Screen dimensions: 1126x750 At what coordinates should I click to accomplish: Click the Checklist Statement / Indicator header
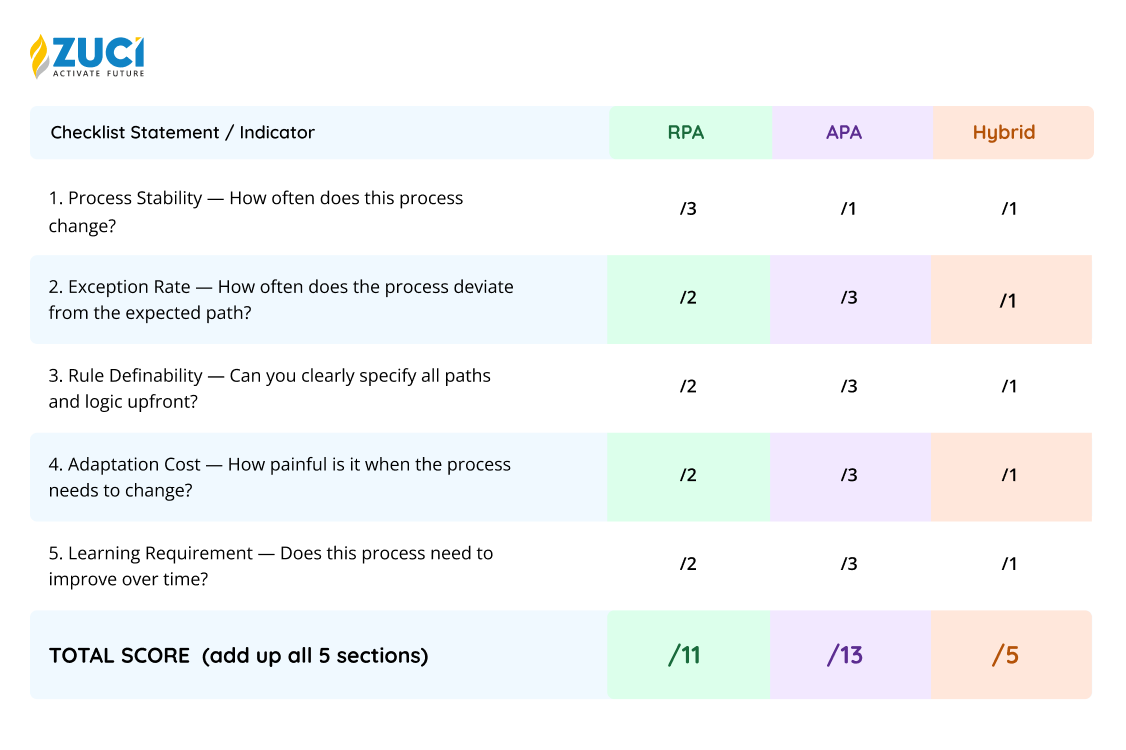(x=182, y=132)
